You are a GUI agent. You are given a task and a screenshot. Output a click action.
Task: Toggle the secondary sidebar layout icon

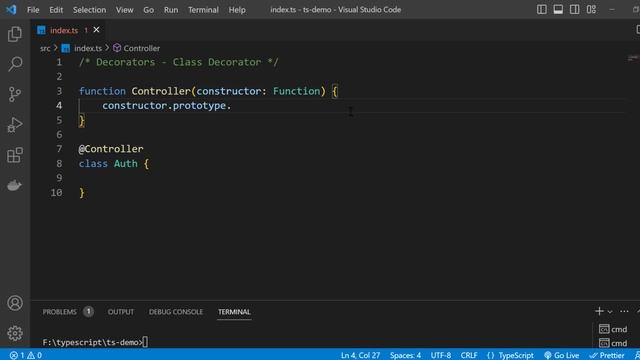coord(574,9)
